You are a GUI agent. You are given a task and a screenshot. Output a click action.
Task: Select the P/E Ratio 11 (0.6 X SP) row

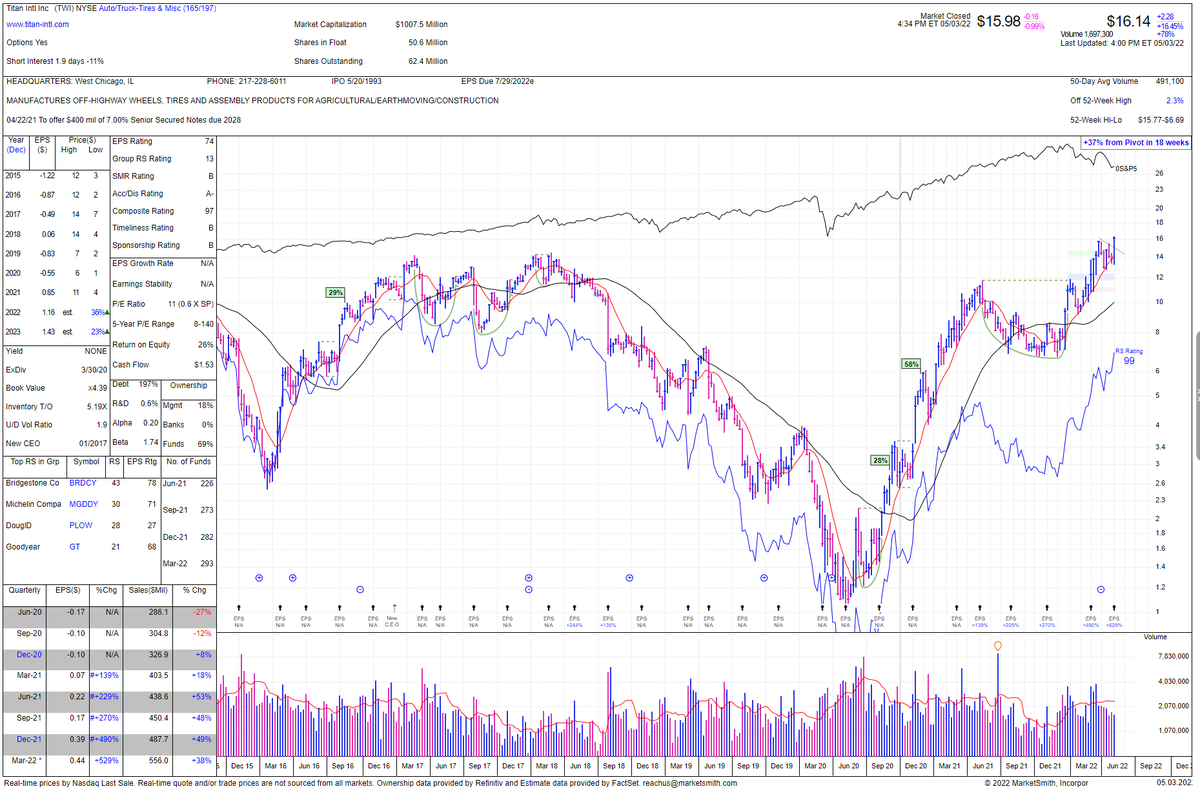click(x=162, y=304)
